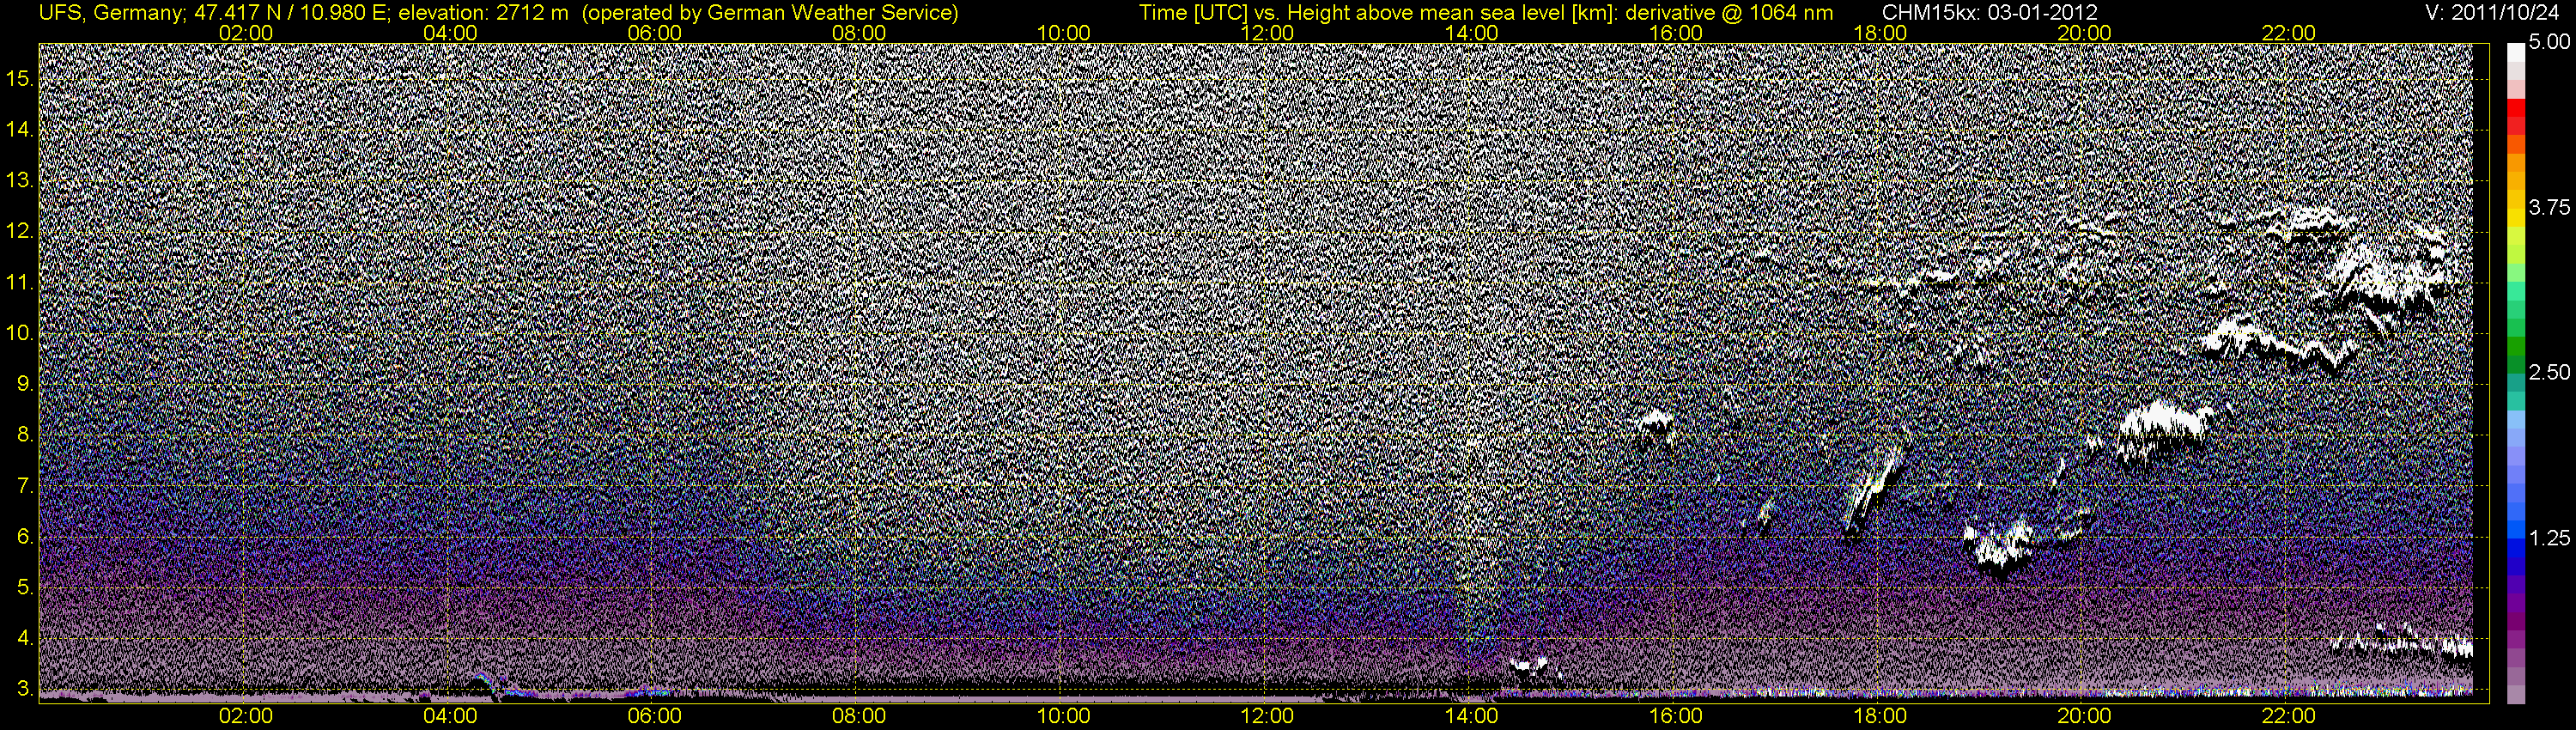Click '08:00' on the bottom time axis

click(x=859, y=716)
